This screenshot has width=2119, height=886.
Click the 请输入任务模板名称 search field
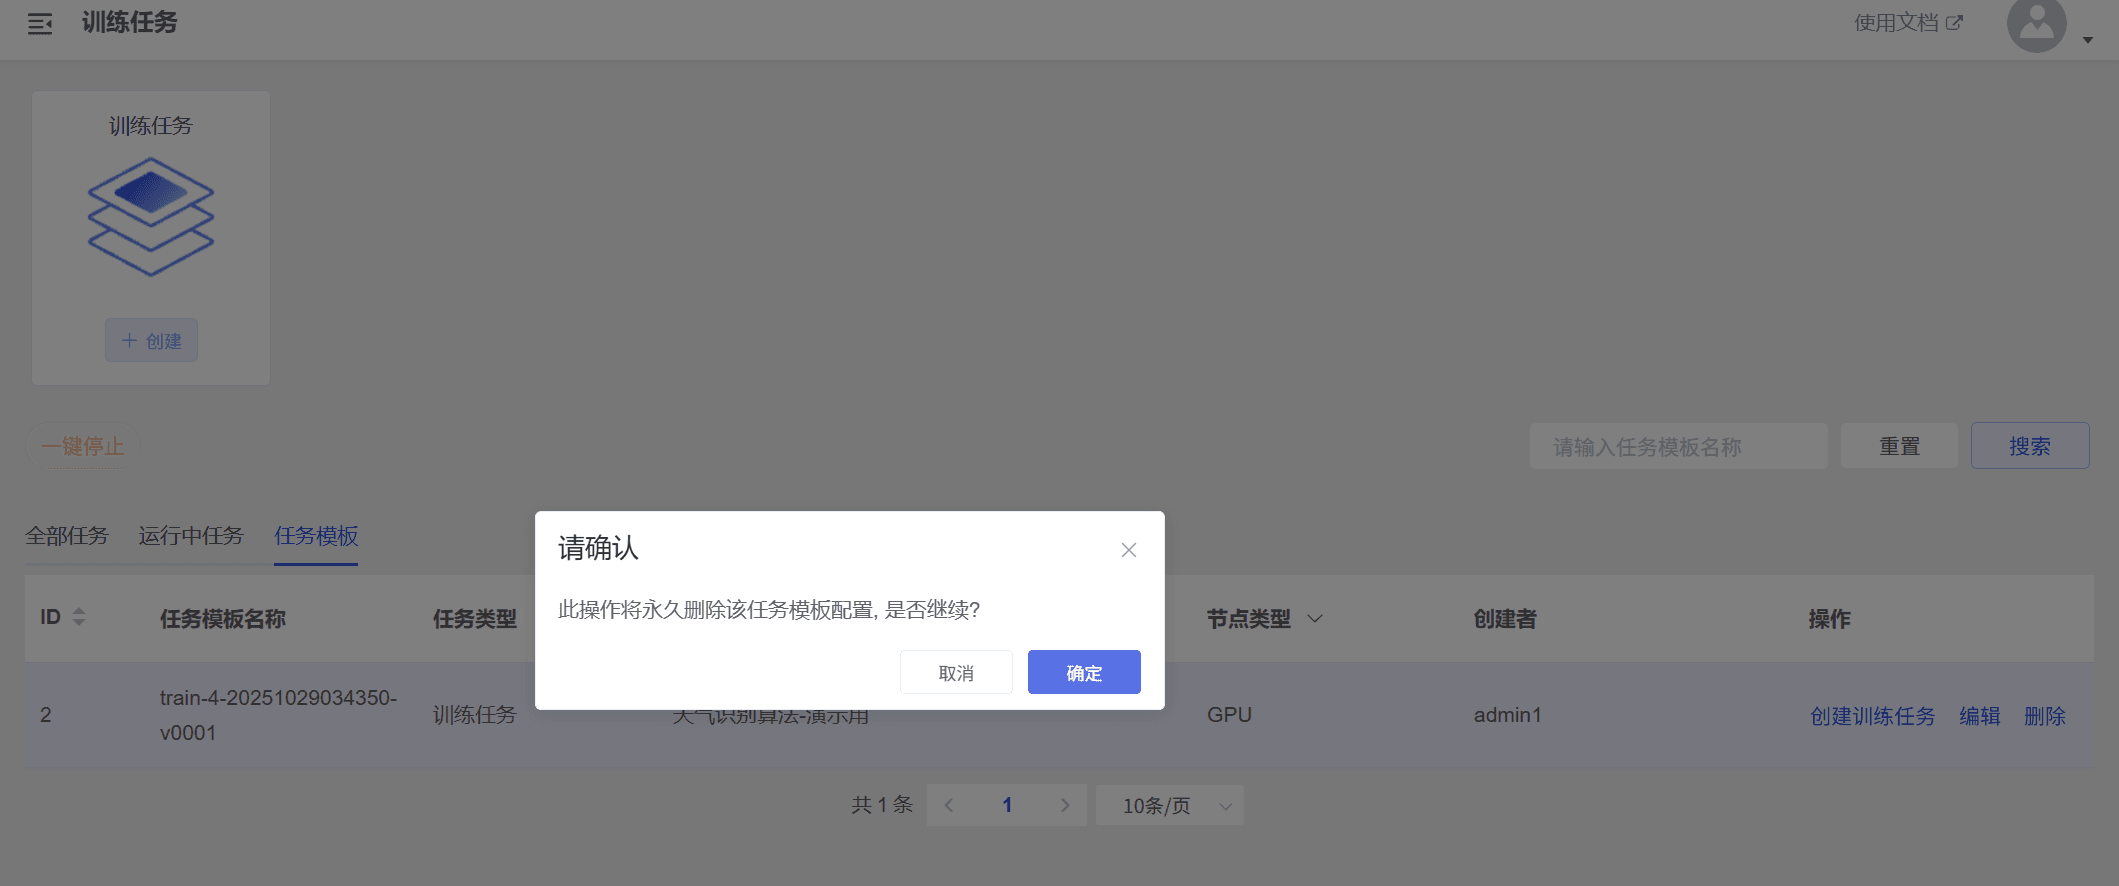click(x=1677, y=447)
